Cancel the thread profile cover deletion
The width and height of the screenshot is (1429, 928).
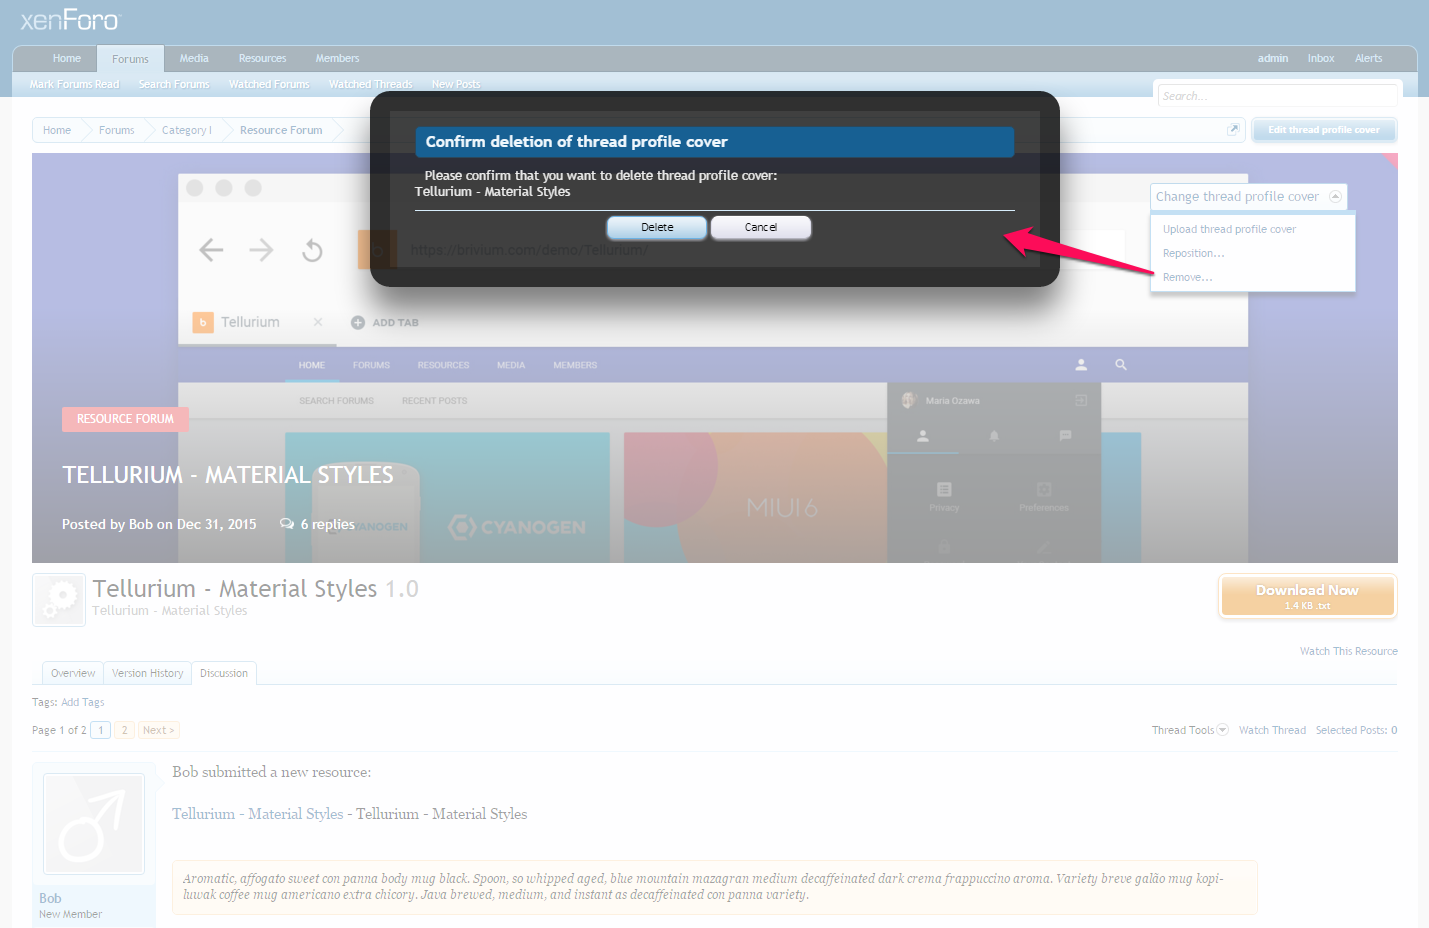761,227
